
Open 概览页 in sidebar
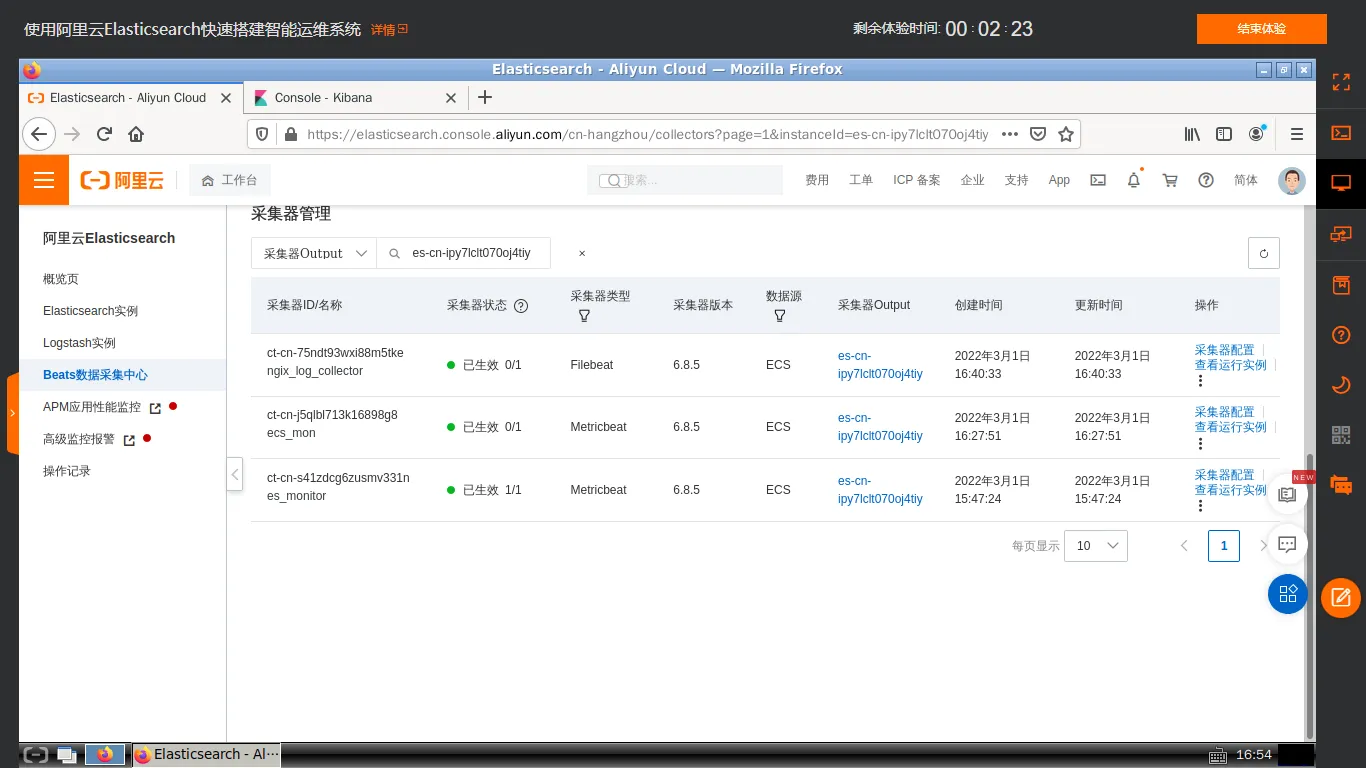61,279
